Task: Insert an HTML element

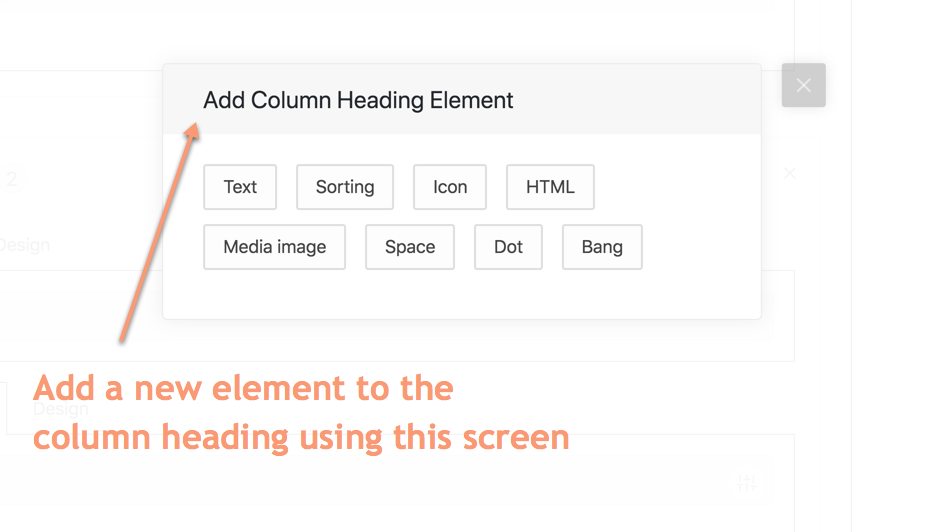Action: (x=550, y=187)
